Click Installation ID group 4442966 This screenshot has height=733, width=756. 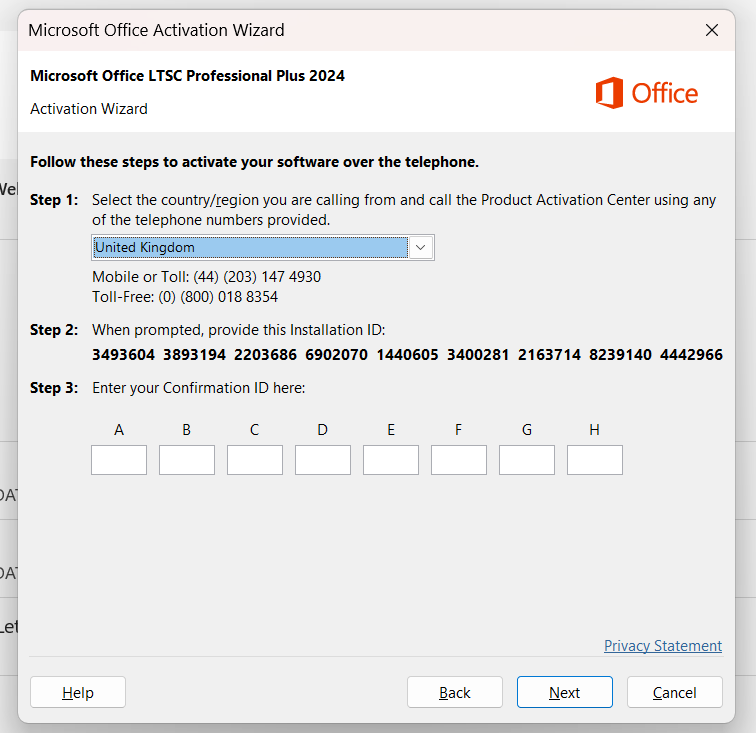pyautogui.click(x=691, y=355)
